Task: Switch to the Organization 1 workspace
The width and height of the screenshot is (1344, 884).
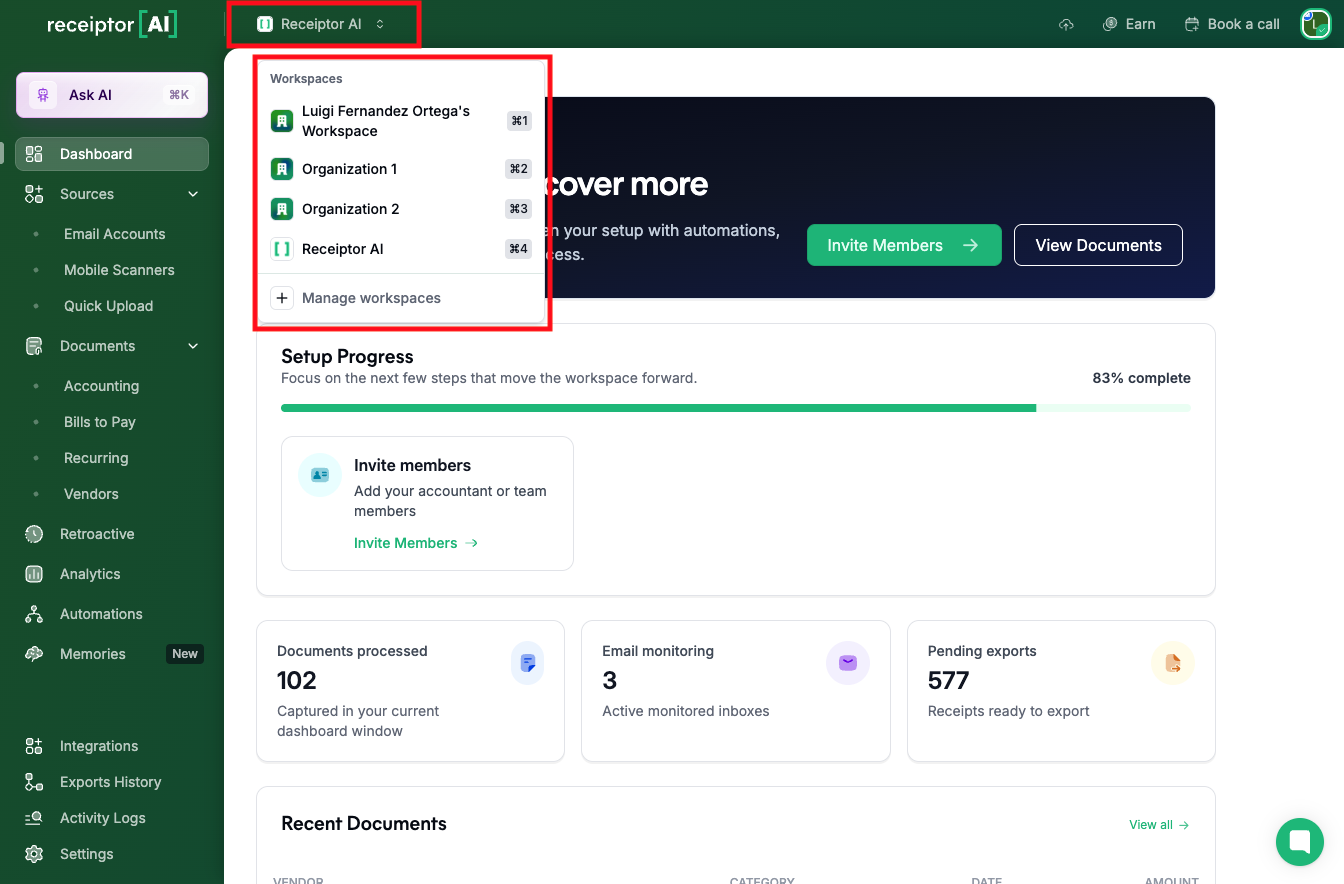Action: (401, 169)
